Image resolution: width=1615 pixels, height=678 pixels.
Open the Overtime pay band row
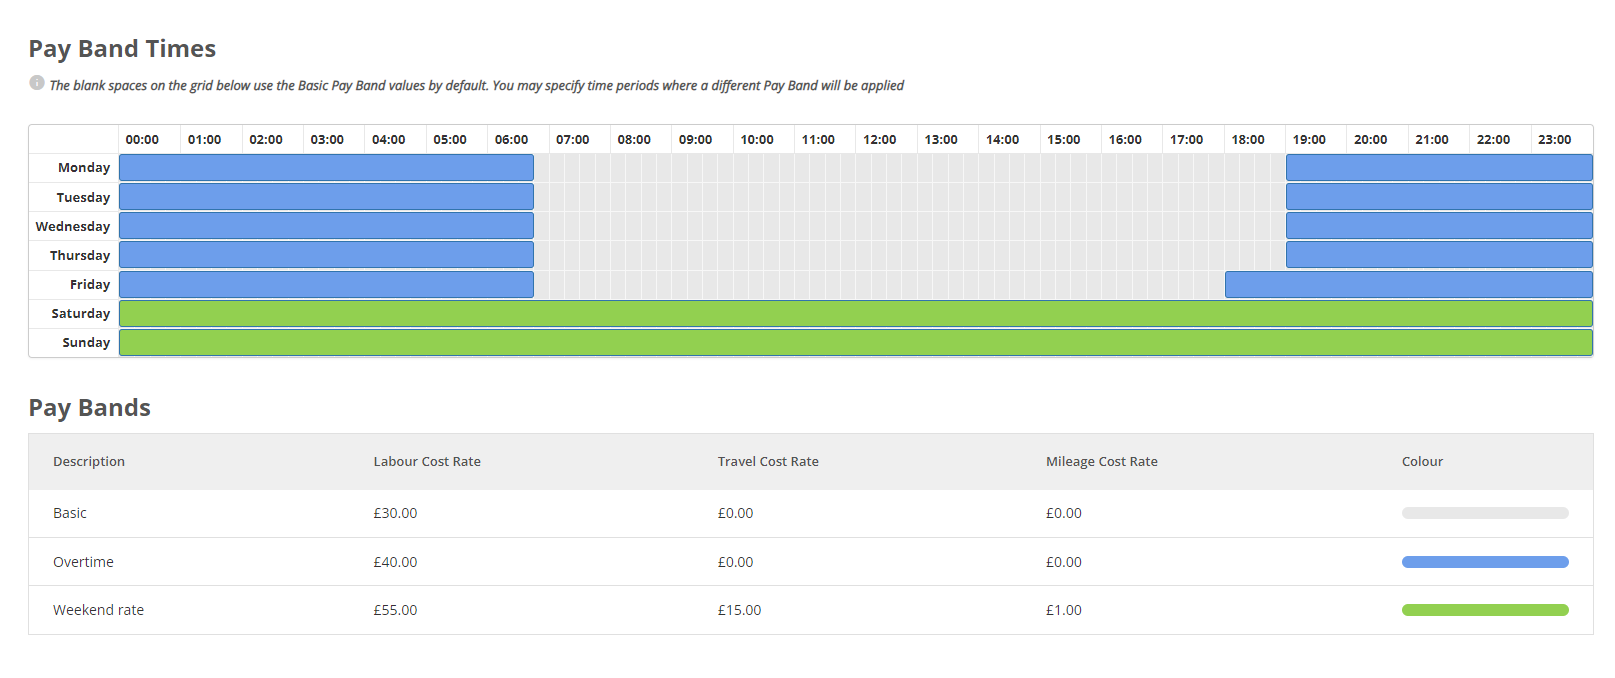[x=811, y=562]
